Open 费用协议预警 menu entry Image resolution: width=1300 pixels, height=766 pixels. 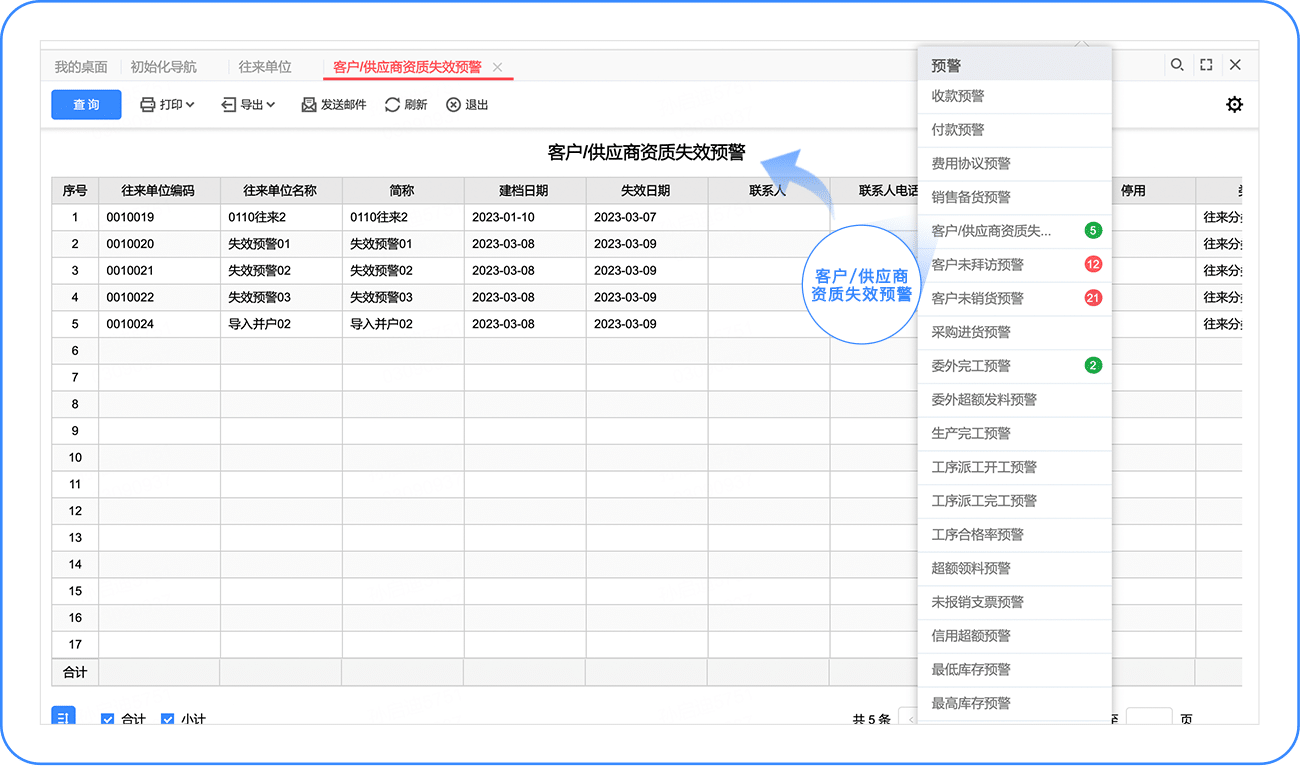coord(1014,164)
